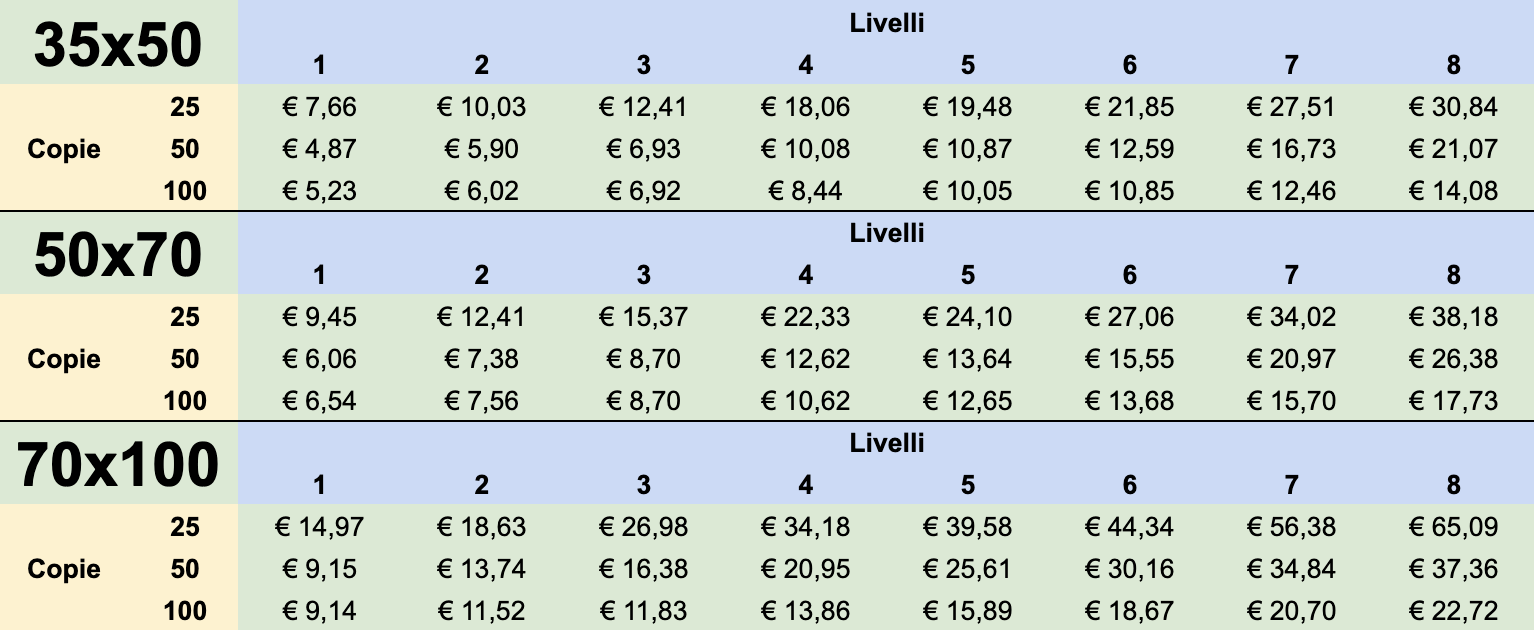Click the 35x50 format title cell

pyautogui.click(x=118, y=45)
